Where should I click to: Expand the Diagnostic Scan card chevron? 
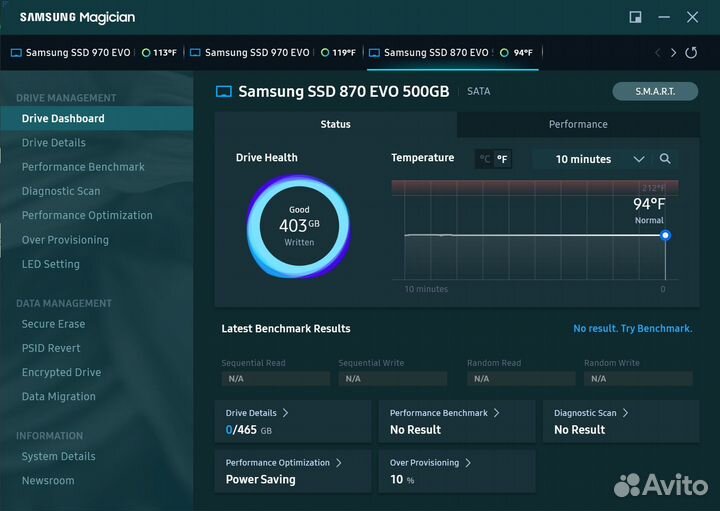625,413
